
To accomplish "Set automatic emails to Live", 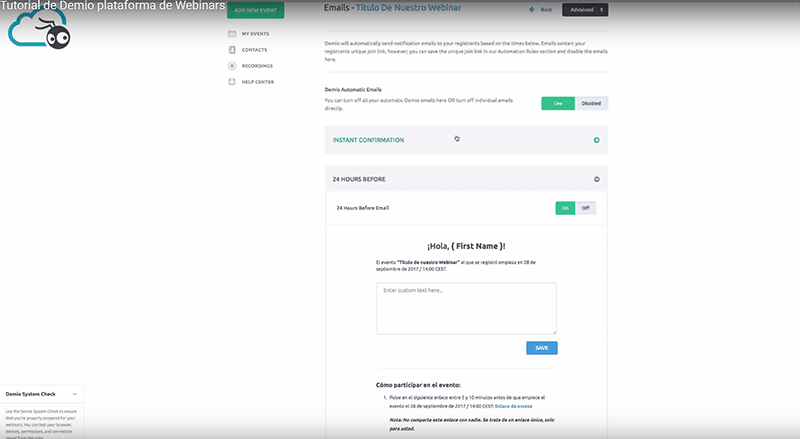I will [558, 103].
